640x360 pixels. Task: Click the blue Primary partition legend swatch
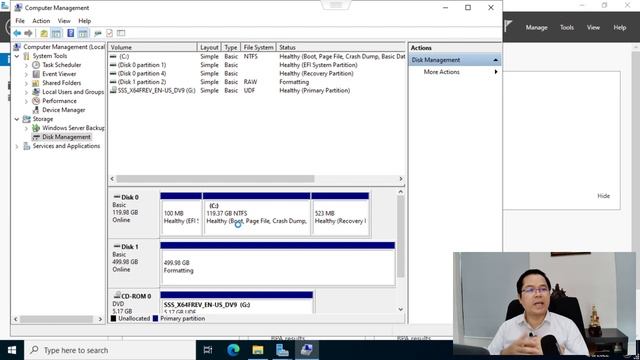155,318
